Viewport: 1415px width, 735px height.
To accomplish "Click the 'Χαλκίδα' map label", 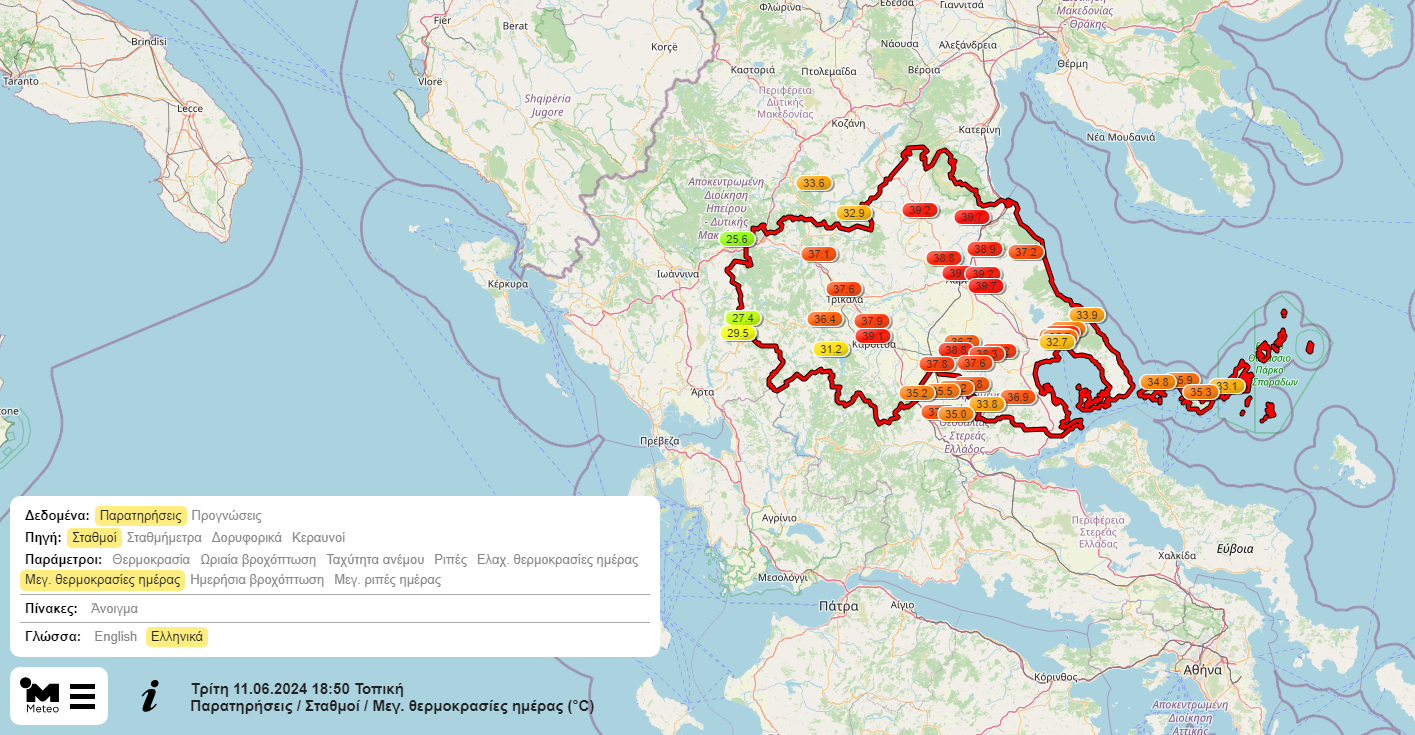I will [x=1177, y=555].
